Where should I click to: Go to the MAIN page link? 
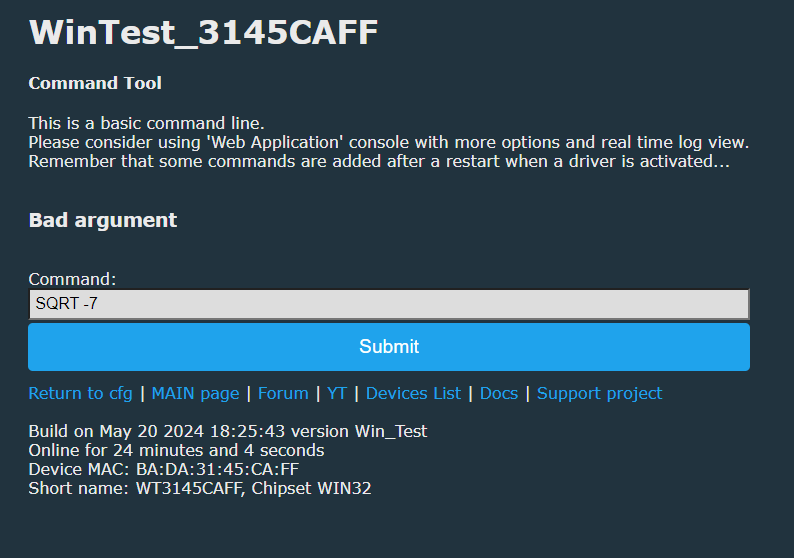pos(195,393)
